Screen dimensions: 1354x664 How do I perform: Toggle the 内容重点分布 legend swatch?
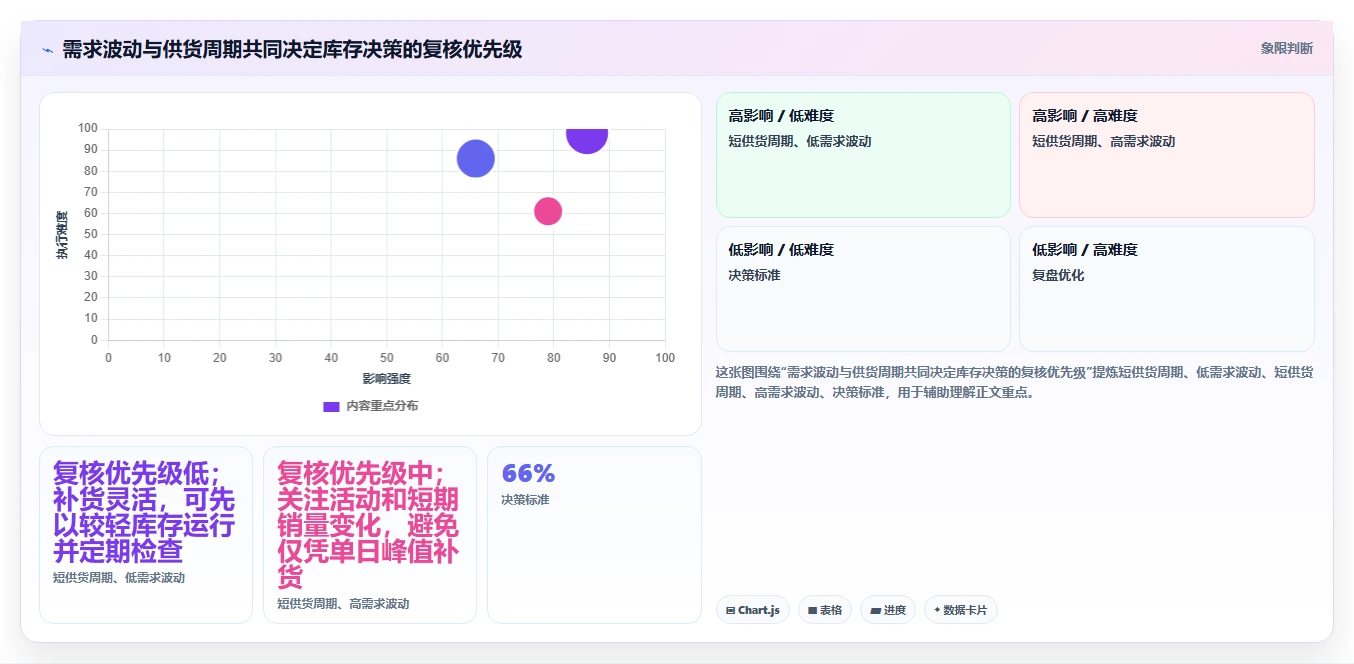pos(331,406)
